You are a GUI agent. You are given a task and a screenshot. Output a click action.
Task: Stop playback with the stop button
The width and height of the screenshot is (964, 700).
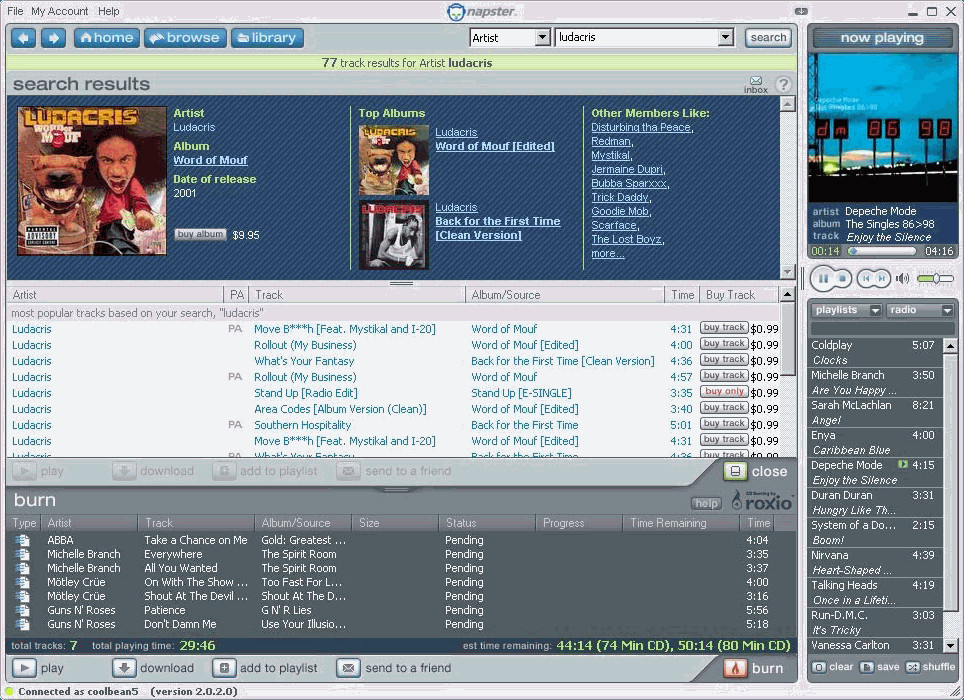(842, 278)
